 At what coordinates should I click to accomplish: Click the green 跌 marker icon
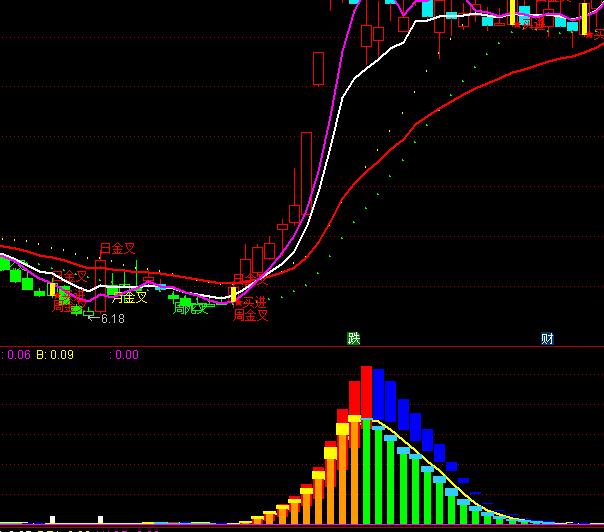click(x=353, y=338)
